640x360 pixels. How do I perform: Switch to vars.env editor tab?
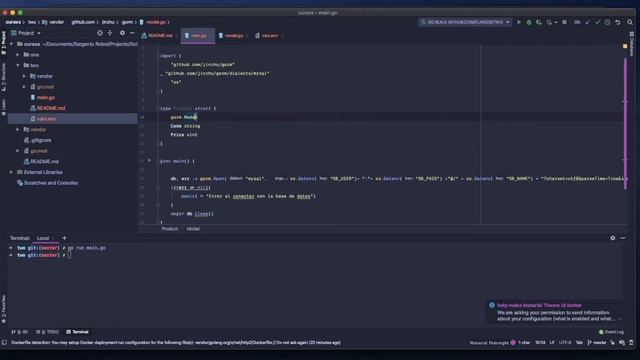[268, 36]
